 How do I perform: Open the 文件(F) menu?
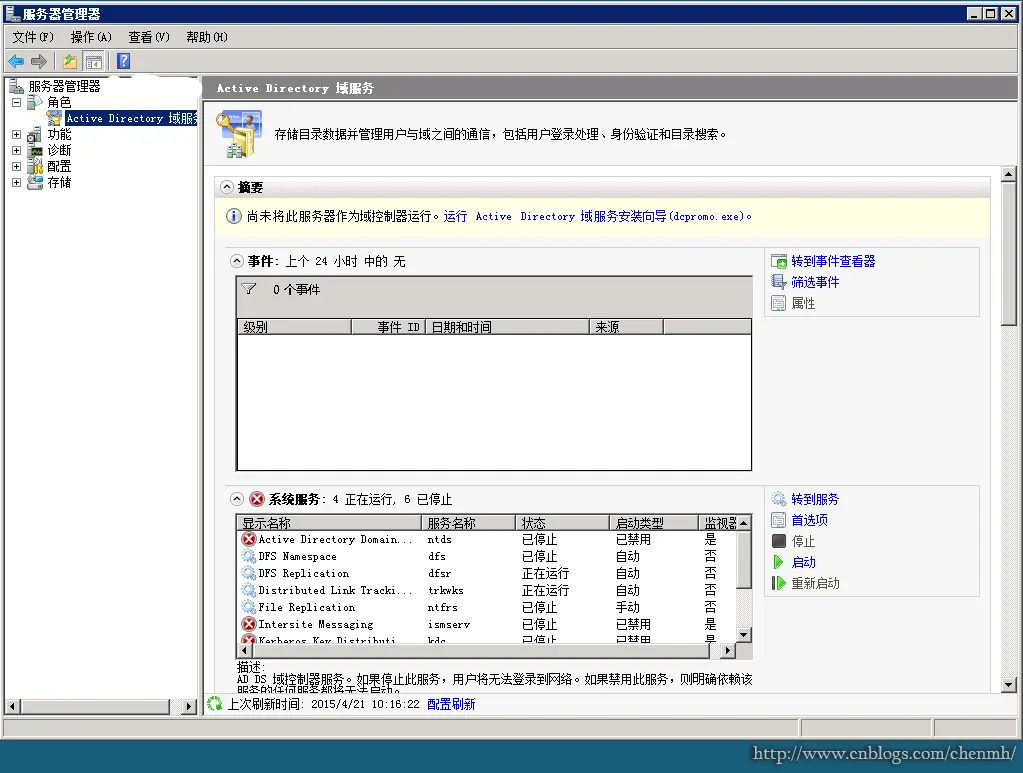(x=33, y=37)
